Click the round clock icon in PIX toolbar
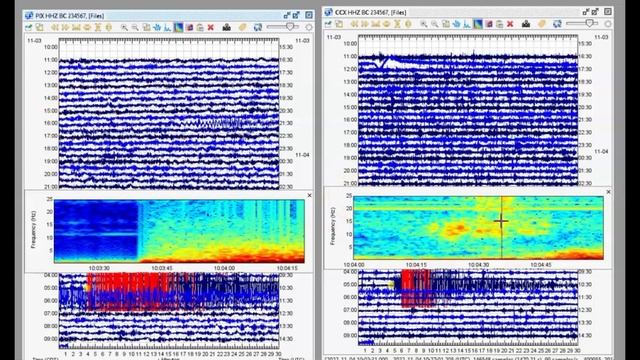The width and height of the screenshot is (640, 360). tap(109, 27)
